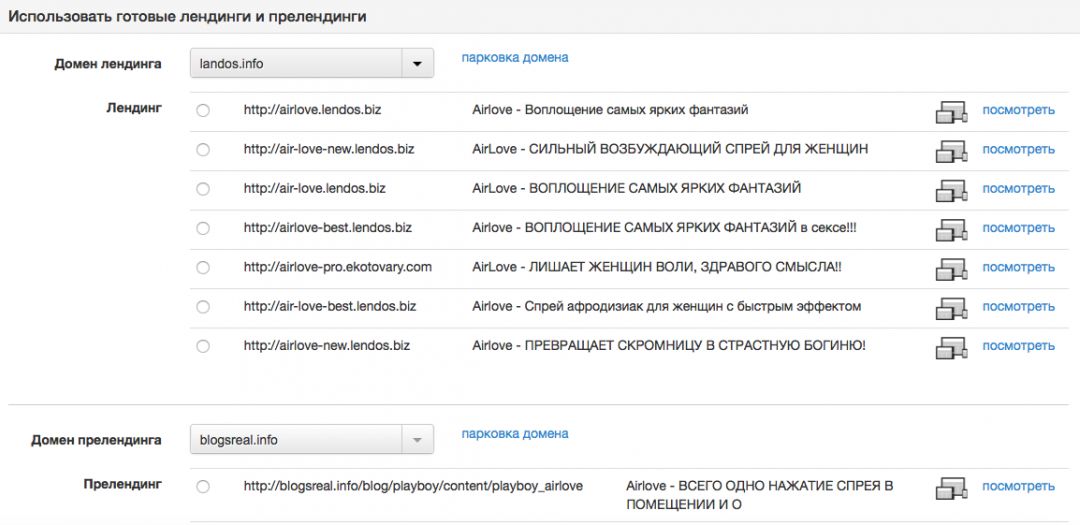Click URL text http://air-love.lendos.biz
This screenshot has width=1080, height=525.
click(x=315, y=189)
